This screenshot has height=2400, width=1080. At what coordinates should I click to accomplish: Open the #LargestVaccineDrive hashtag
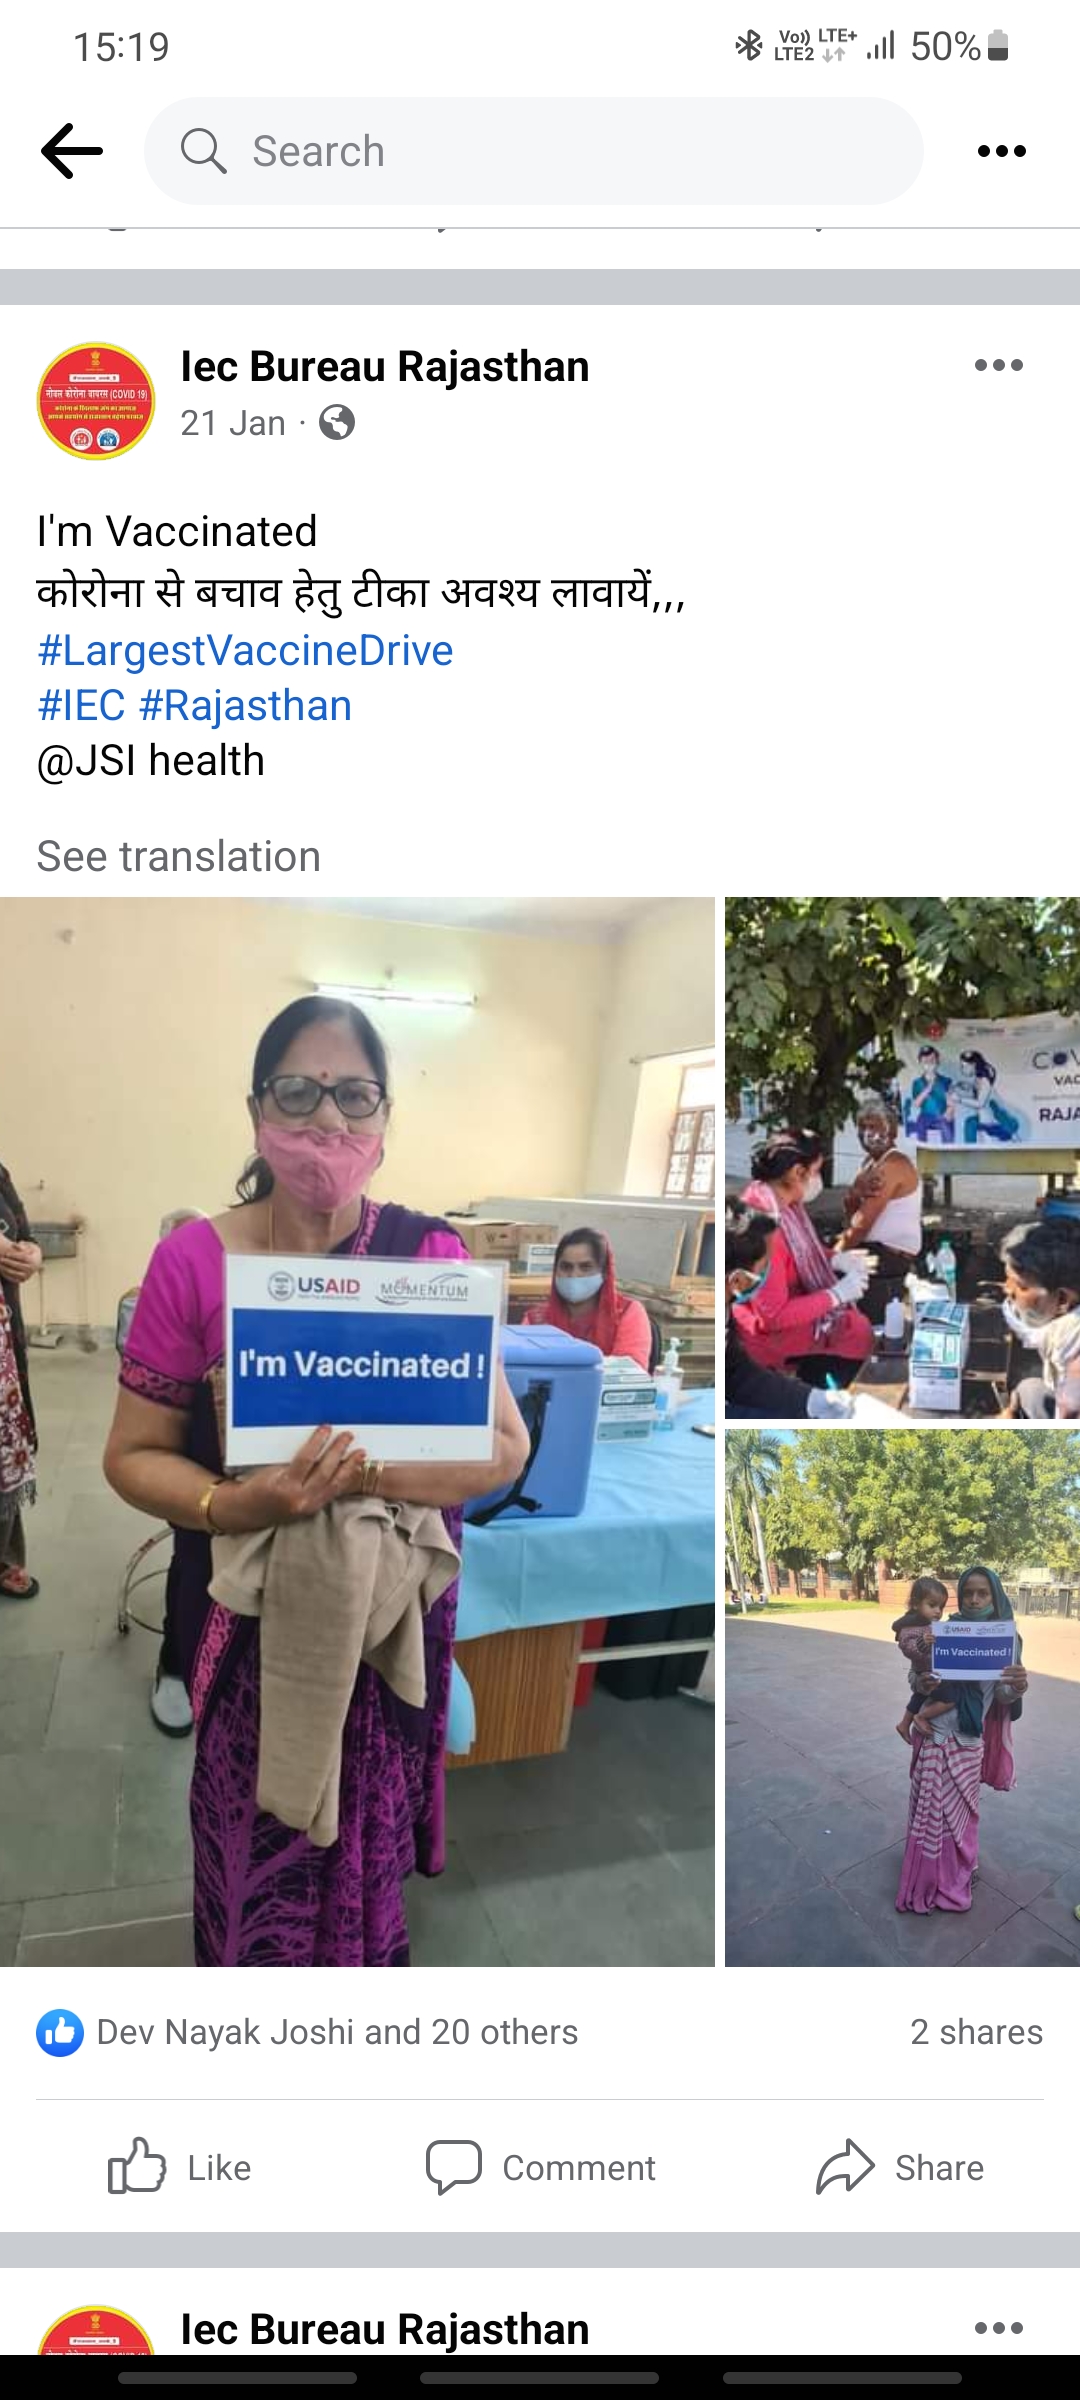[x=245, y=650]
